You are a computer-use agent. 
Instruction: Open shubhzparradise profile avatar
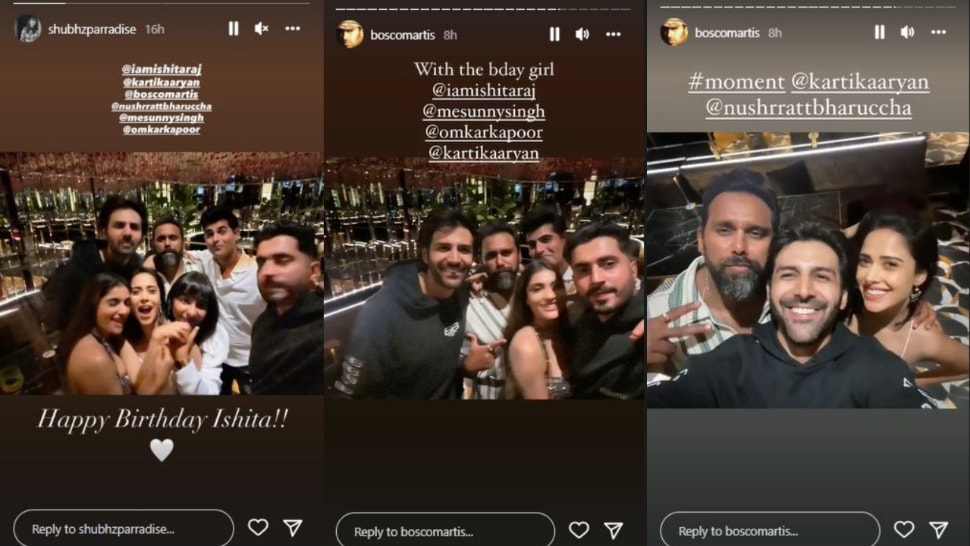click(28, 28)
